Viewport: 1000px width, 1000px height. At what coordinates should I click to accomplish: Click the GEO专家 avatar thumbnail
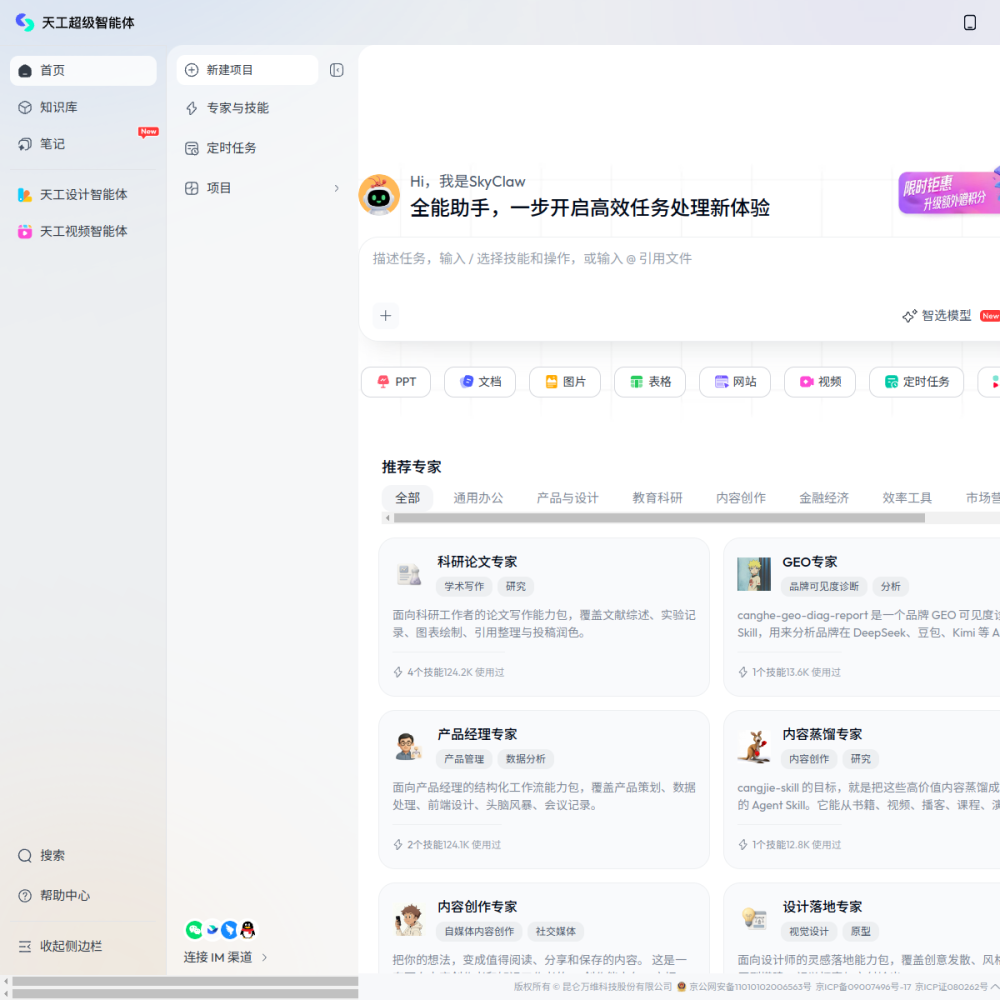(754, 574)
